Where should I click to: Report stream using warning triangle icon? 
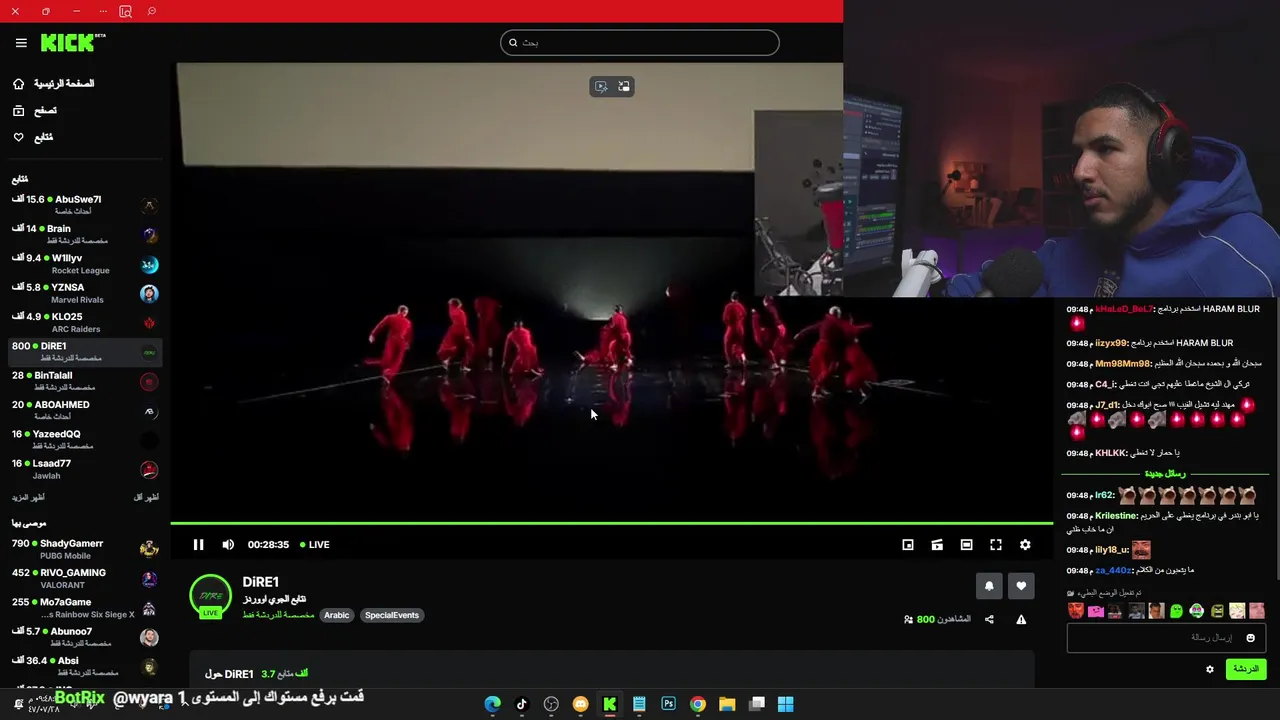[1021, 620]
